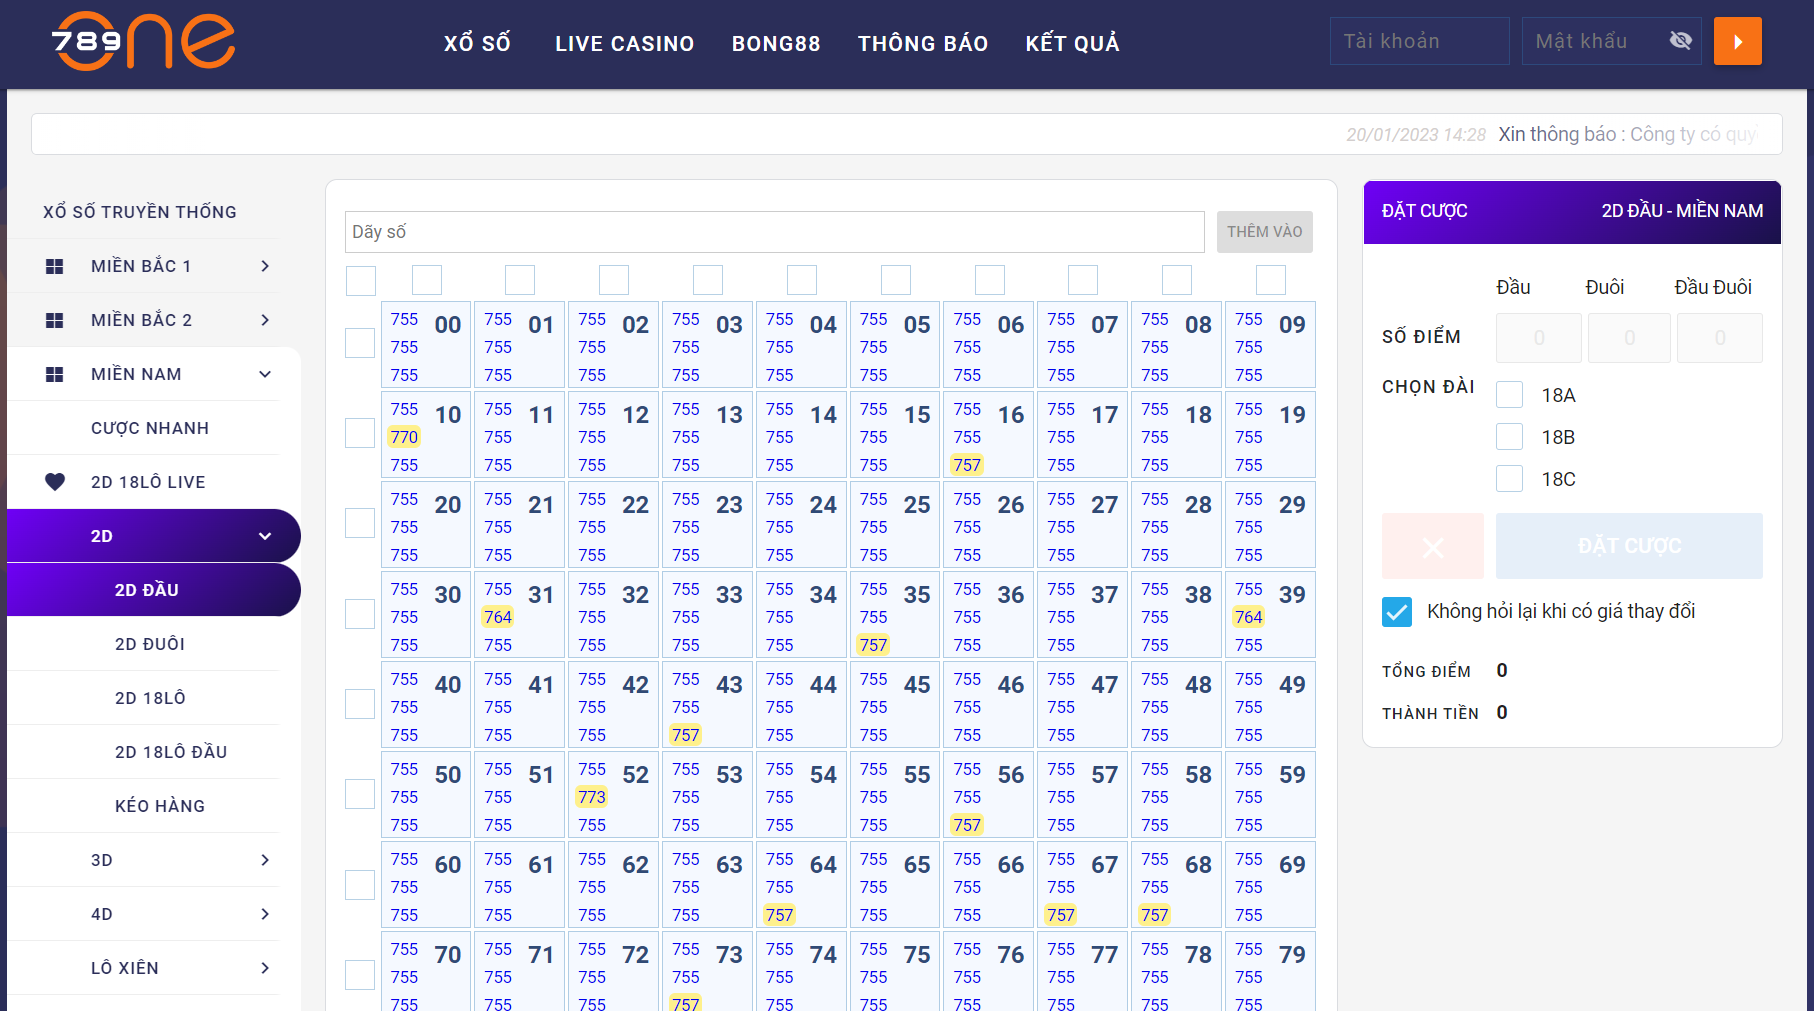This screenshot has width=1814, height=1011.
Task: Select Kéo Hàng option
Action: click(160, 806)
